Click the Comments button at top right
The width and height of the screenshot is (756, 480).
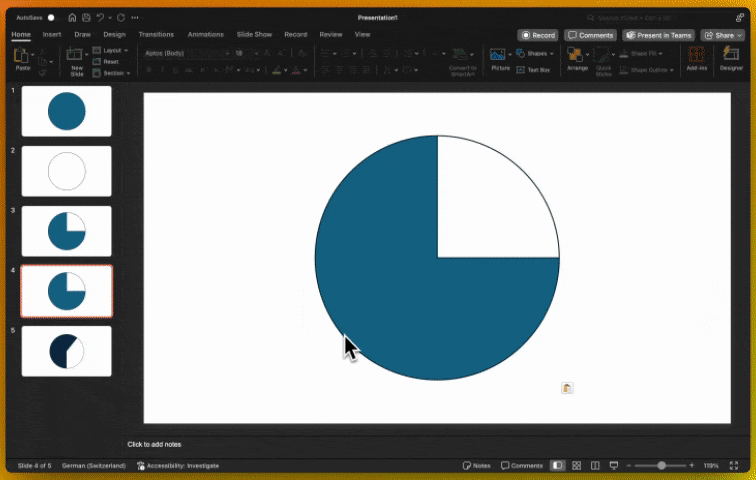coord(590,35)
